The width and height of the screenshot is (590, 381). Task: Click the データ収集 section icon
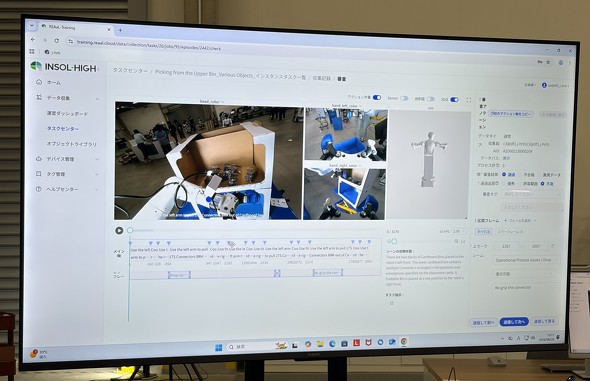coord(39,97)
